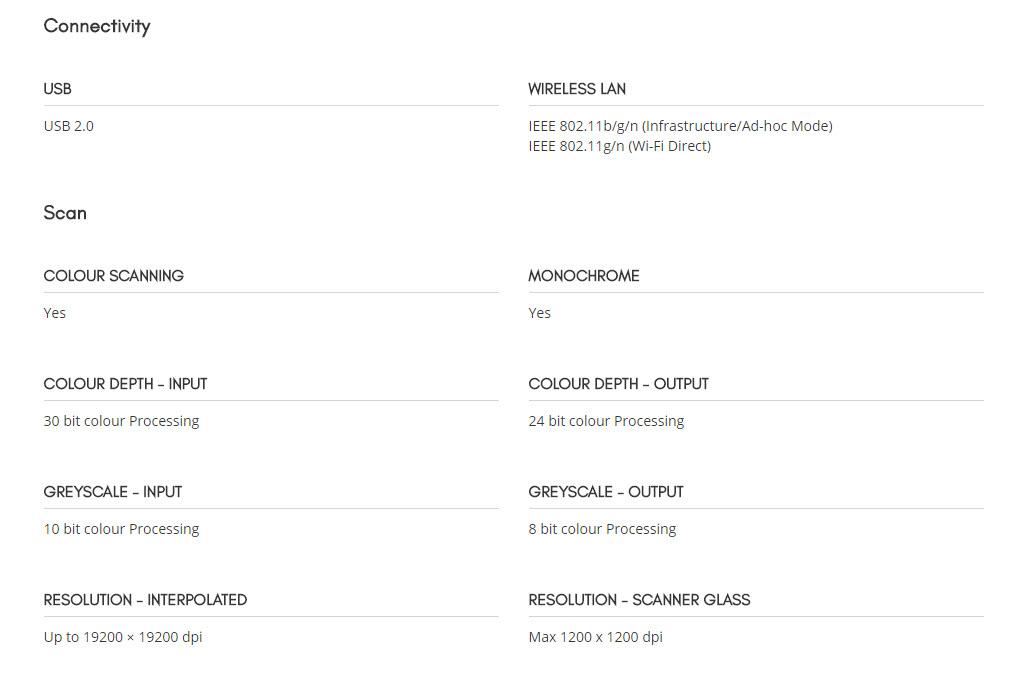Screen dimensions: 1011x680
Task: Select the MONOCHROME label
Action: click(584, 276)
